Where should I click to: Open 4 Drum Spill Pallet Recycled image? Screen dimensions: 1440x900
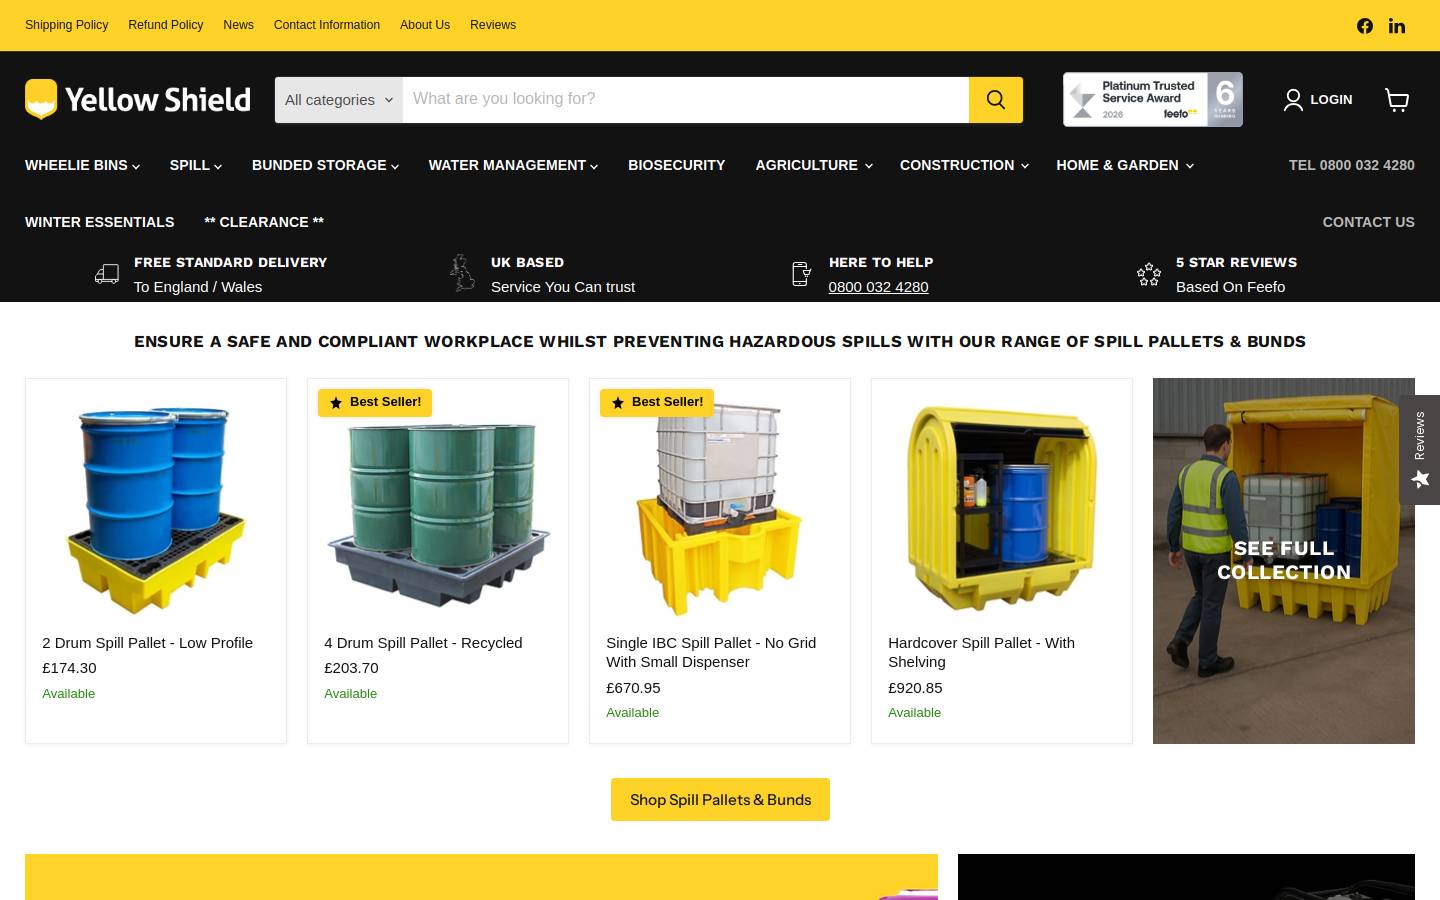pyautogui.click(x=438, y=513)
